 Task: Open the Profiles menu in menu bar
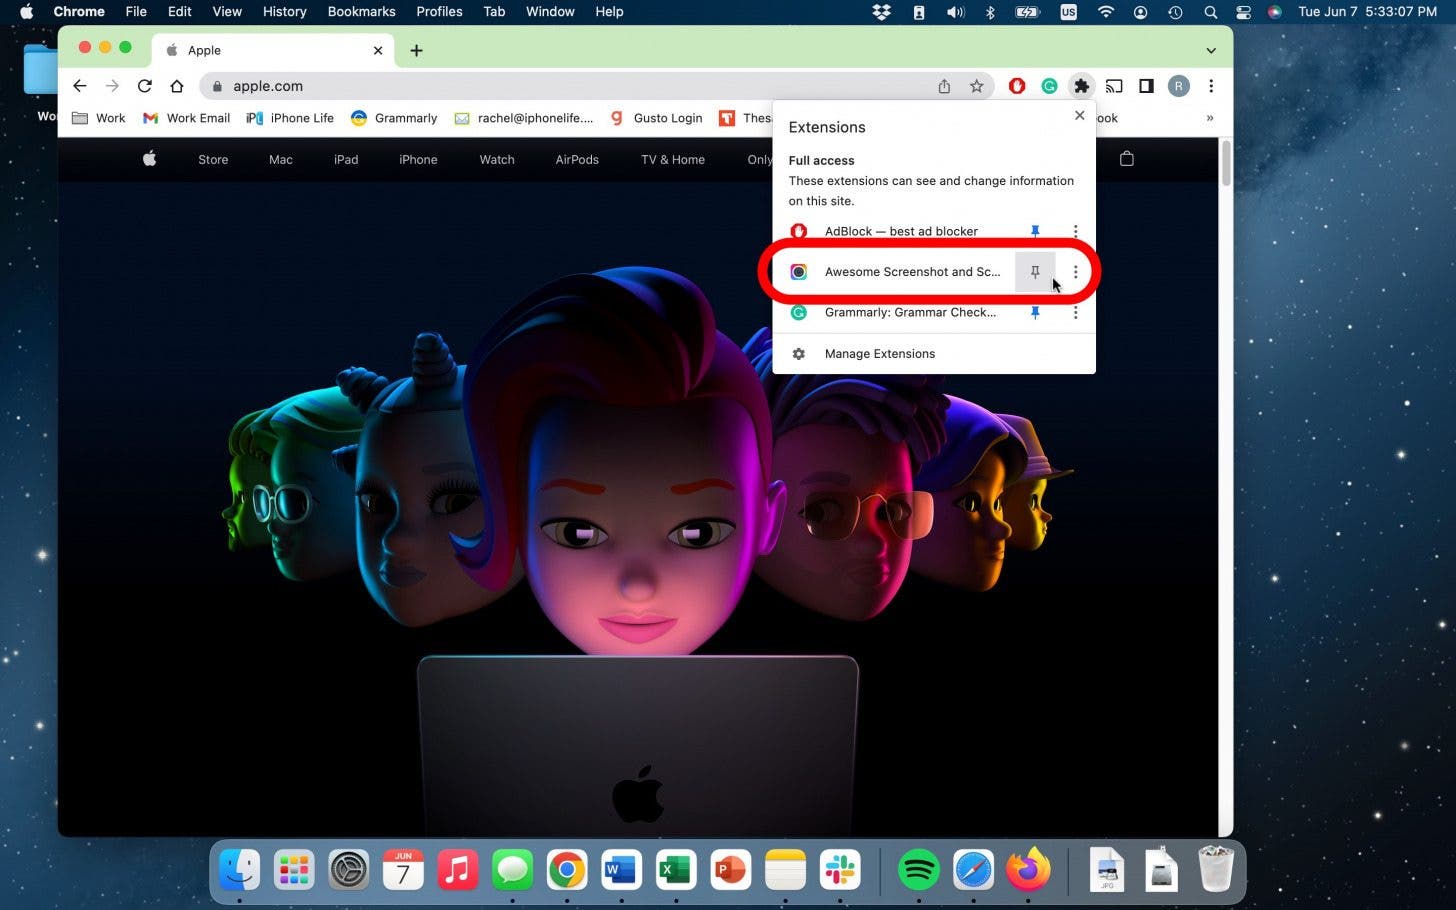point(439,12)
